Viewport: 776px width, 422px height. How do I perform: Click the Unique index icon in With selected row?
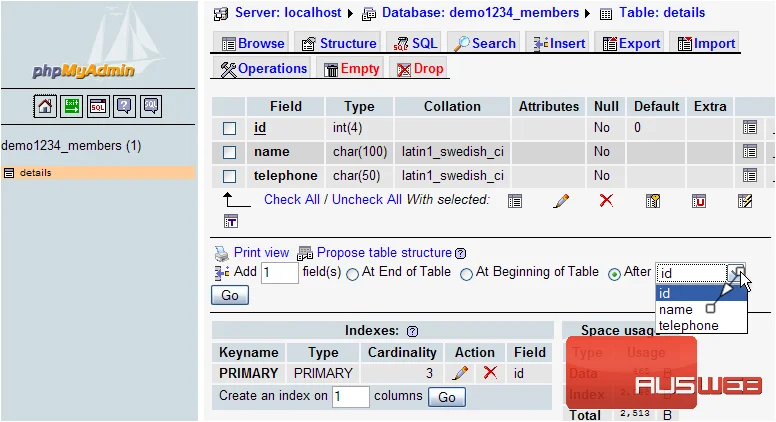(x=699, y=201)
